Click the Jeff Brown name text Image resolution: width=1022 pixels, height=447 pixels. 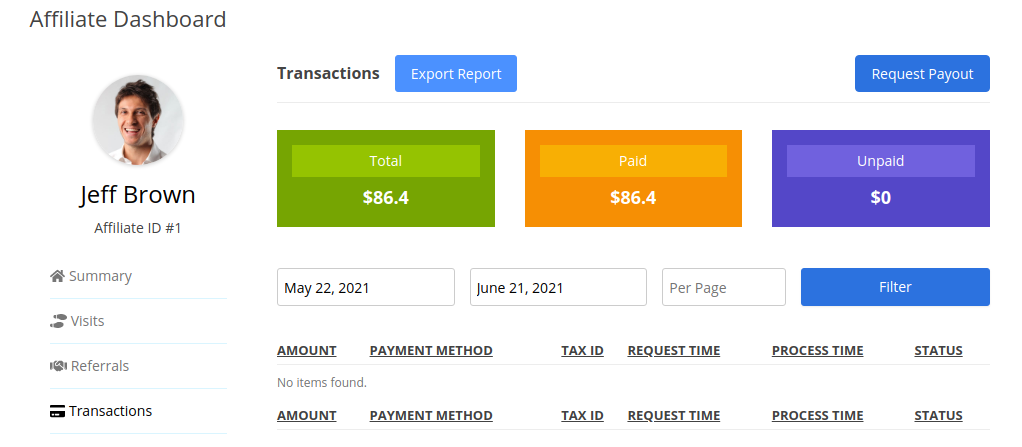click(138, 195)
